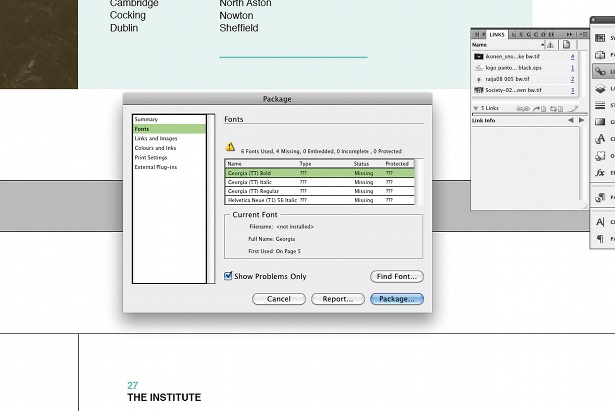Viewport: 615px width, 411px height.
Task: Switch to the LINKS tab
Action: [x=497, y=35]
